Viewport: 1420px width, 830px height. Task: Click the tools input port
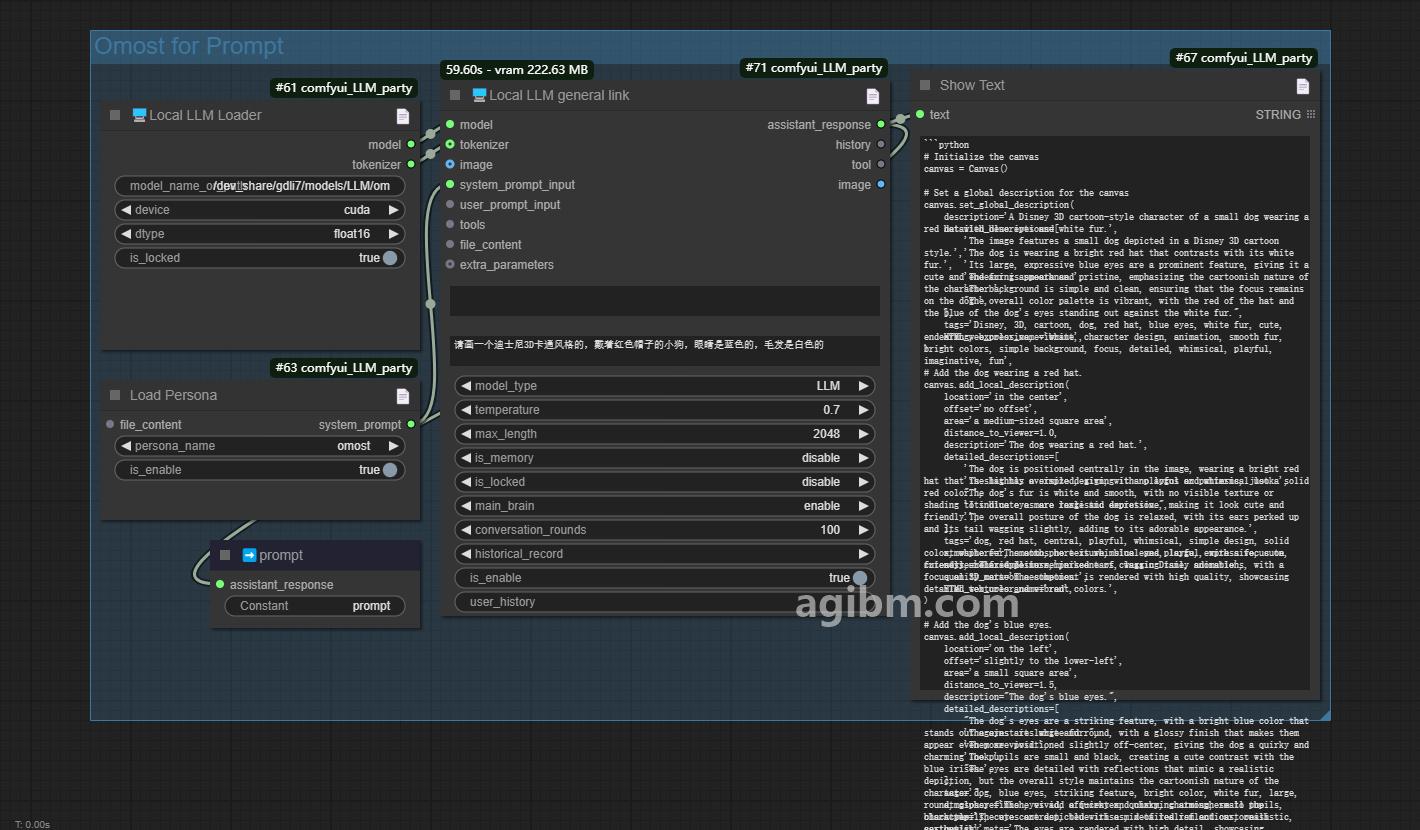tap(450, 225)
